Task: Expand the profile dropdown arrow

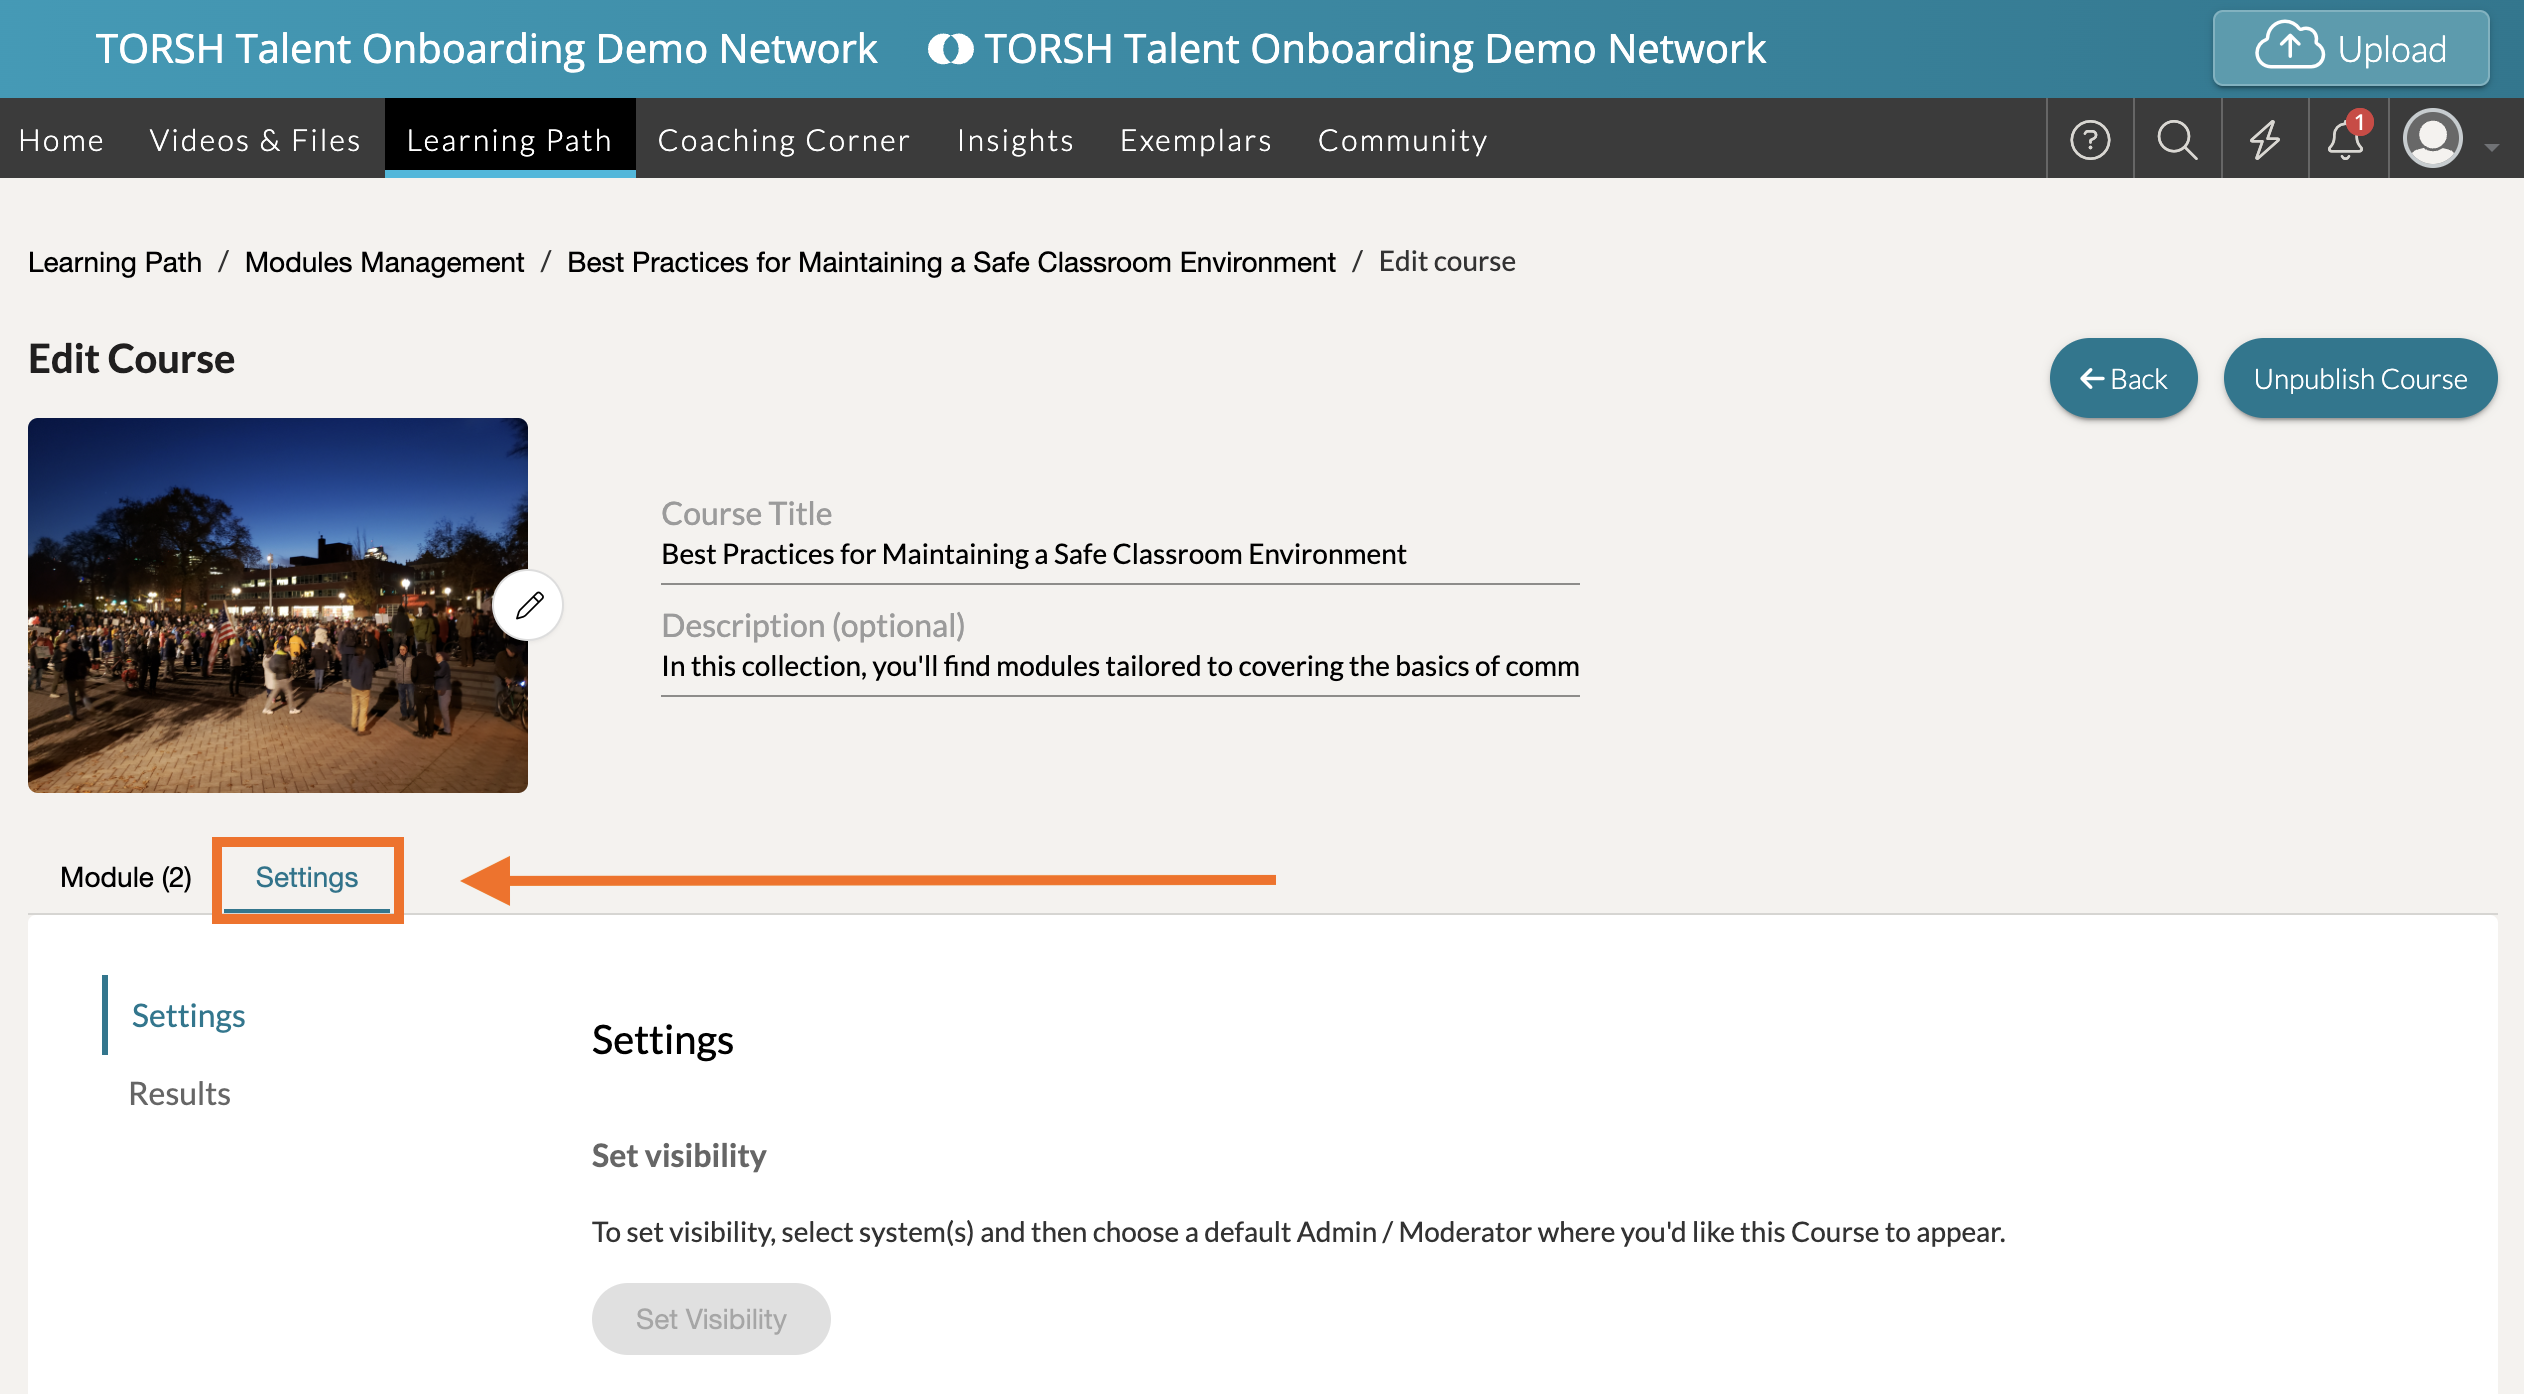Action: (2491, 147)
